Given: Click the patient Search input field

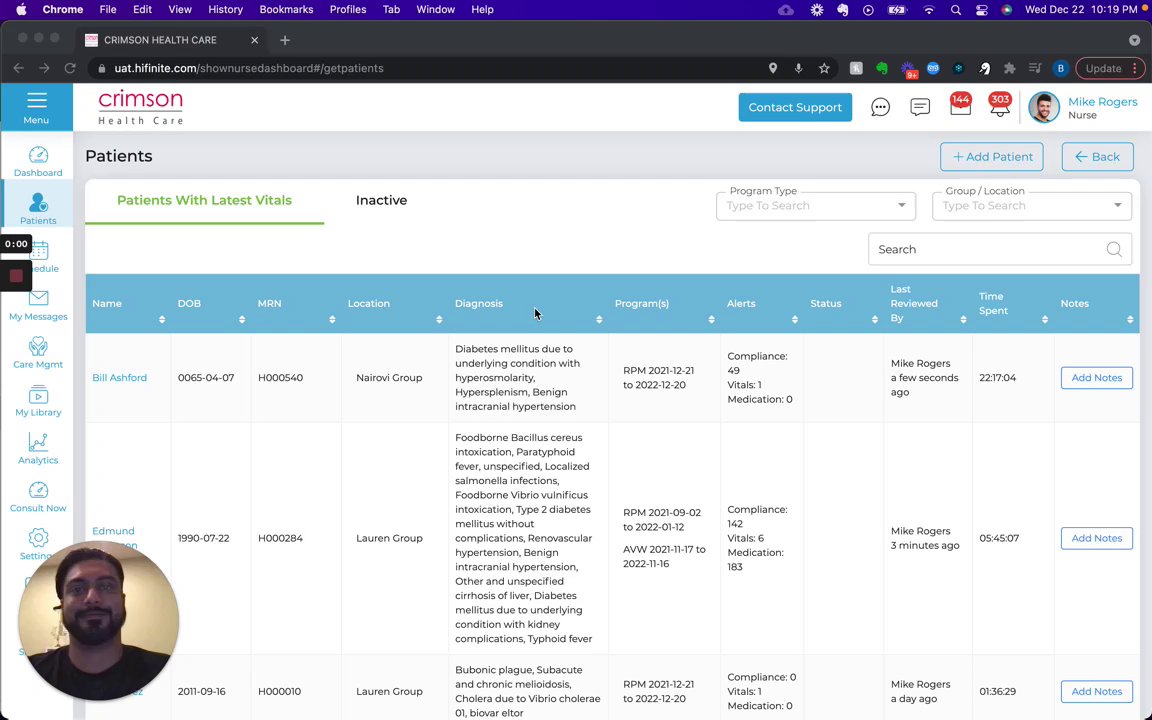Looking at the screenshot, I should pos(985,249).
